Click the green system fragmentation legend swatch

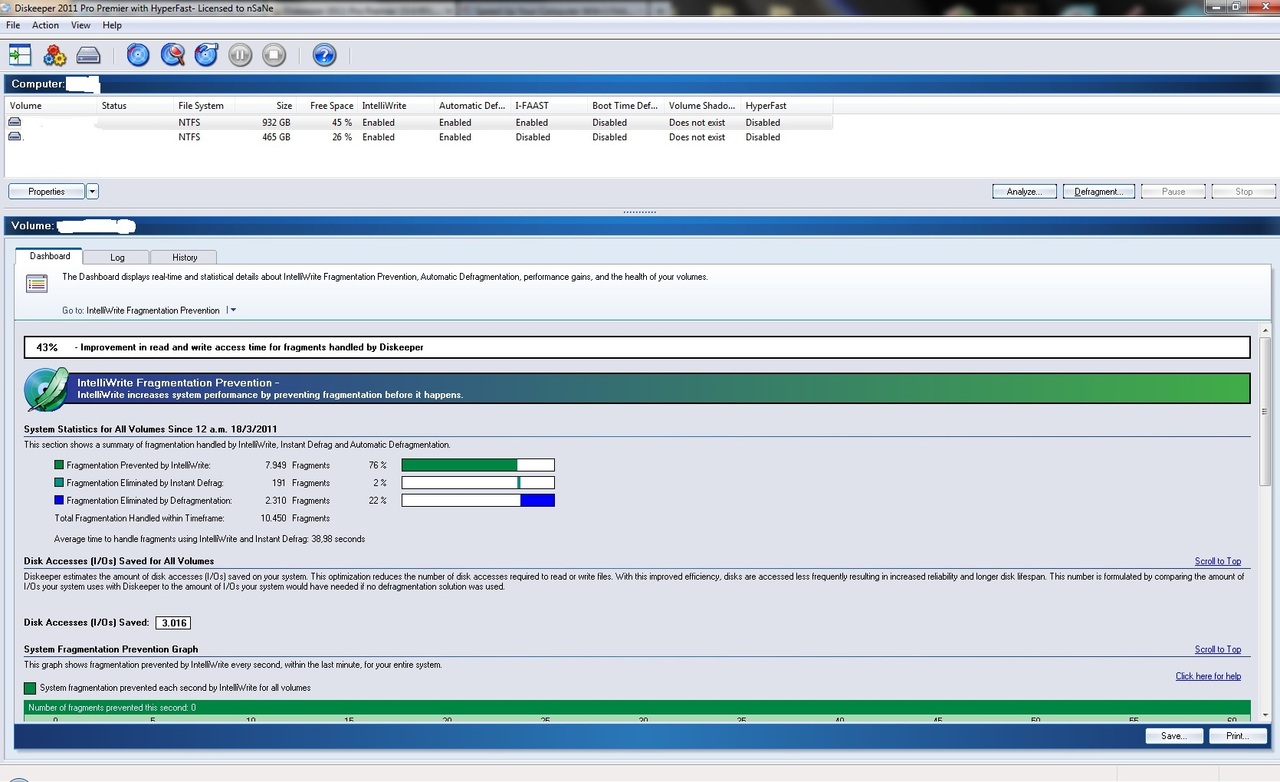coord(30,688)
